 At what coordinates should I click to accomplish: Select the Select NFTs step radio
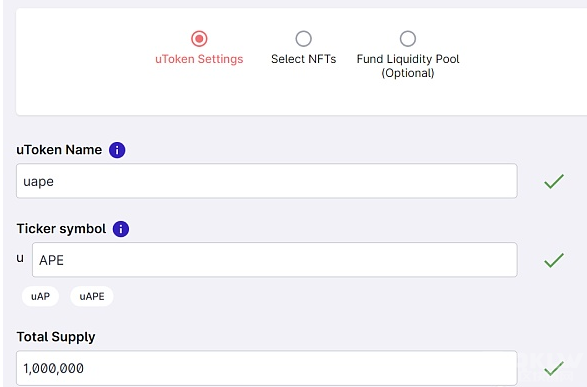(303, 39)
